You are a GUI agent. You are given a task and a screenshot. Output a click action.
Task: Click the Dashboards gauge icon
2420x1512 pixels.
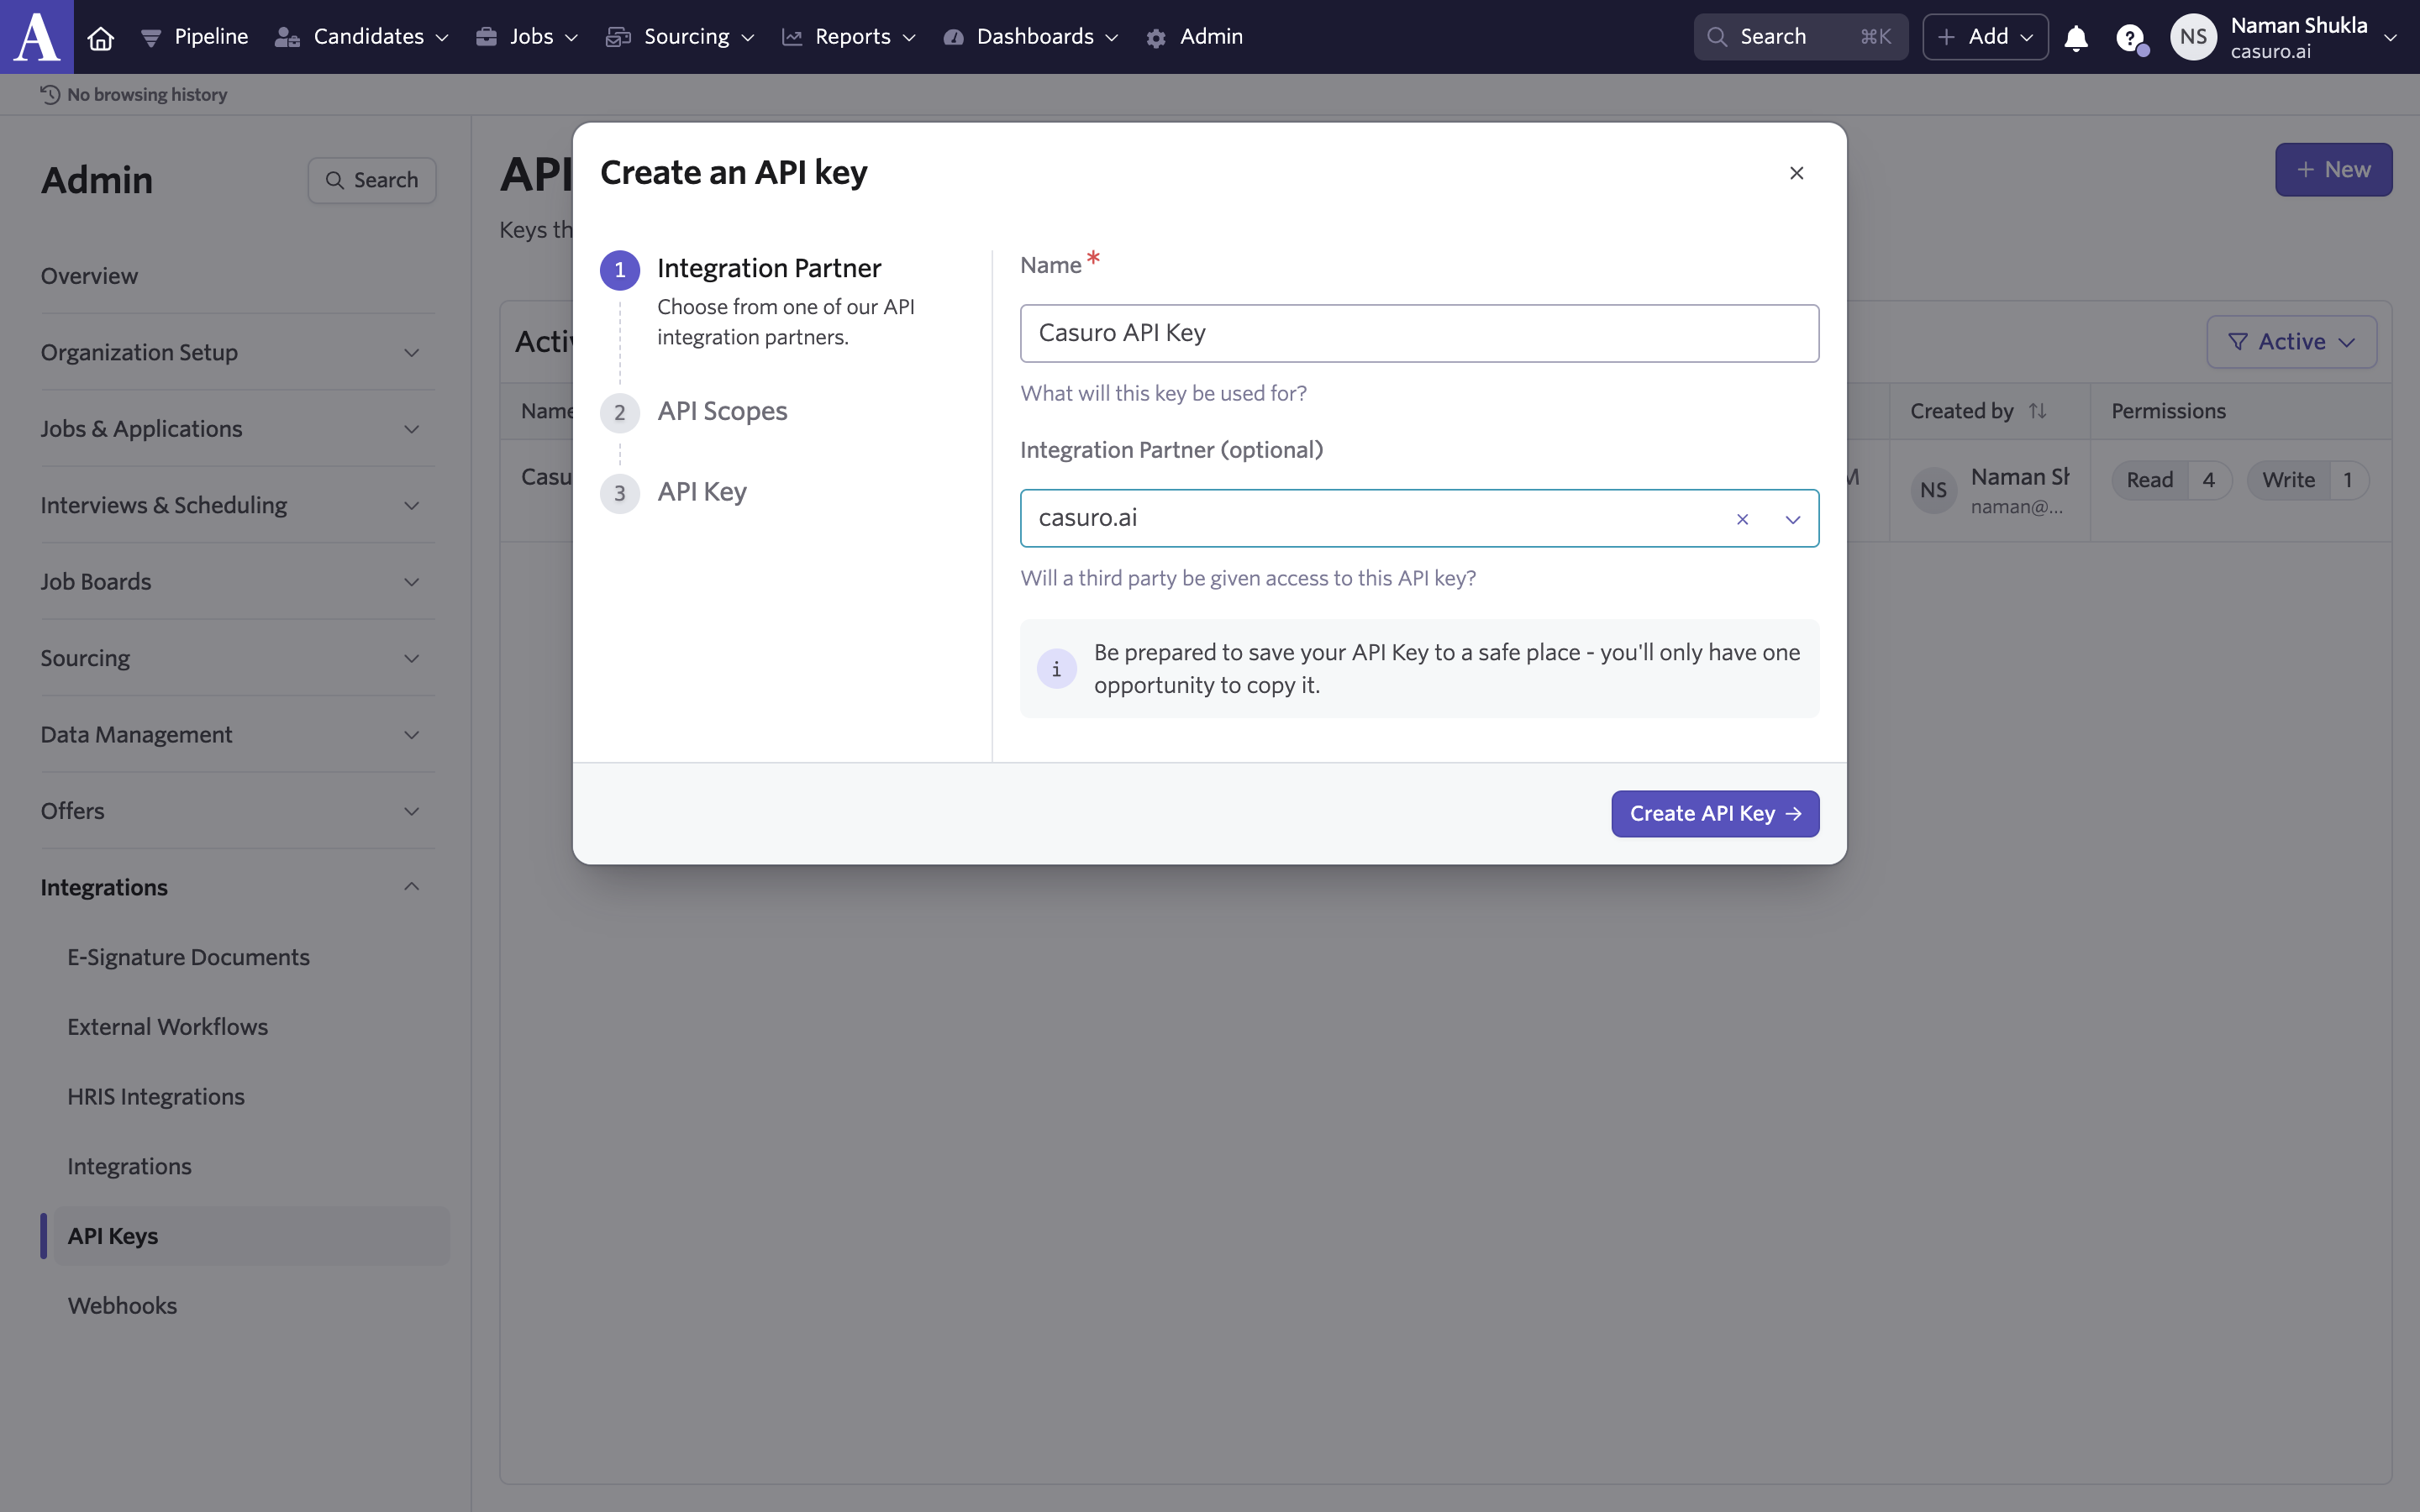click(954, 36)
